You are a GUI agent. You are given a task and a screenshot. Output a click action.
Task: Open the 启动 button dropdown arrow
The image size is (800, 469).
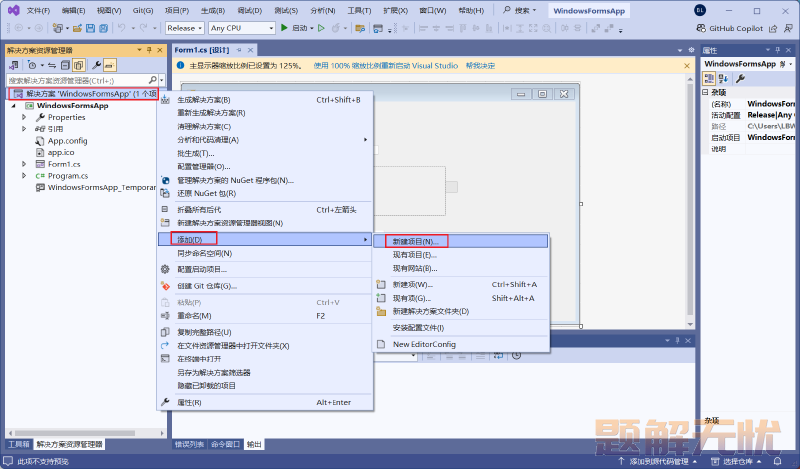pos(312,29)
